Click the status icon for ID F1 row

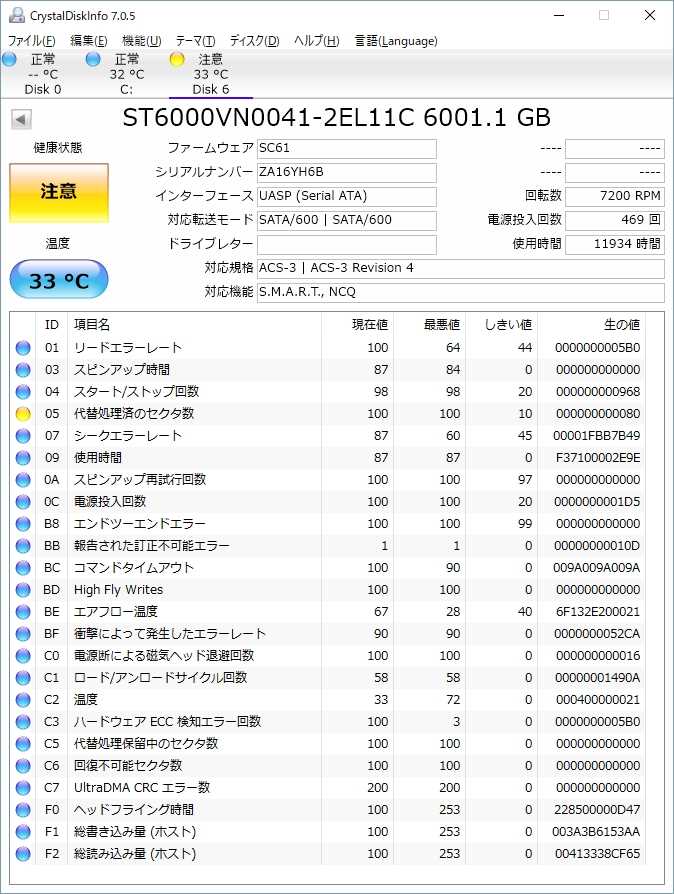click(x=23, y=832)
